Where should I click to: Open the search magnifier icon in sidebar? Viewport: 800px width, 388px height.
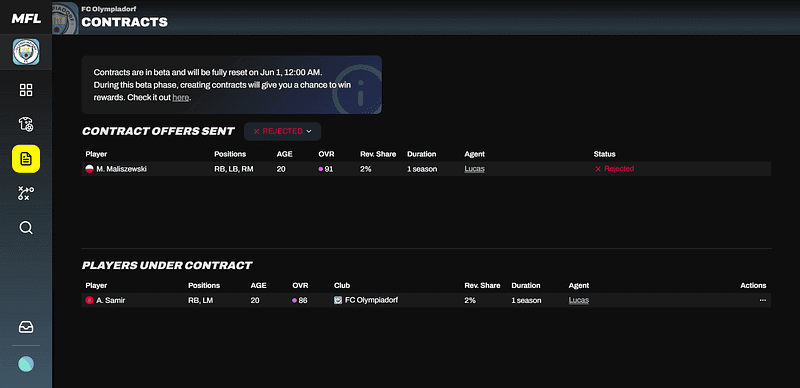26,228
